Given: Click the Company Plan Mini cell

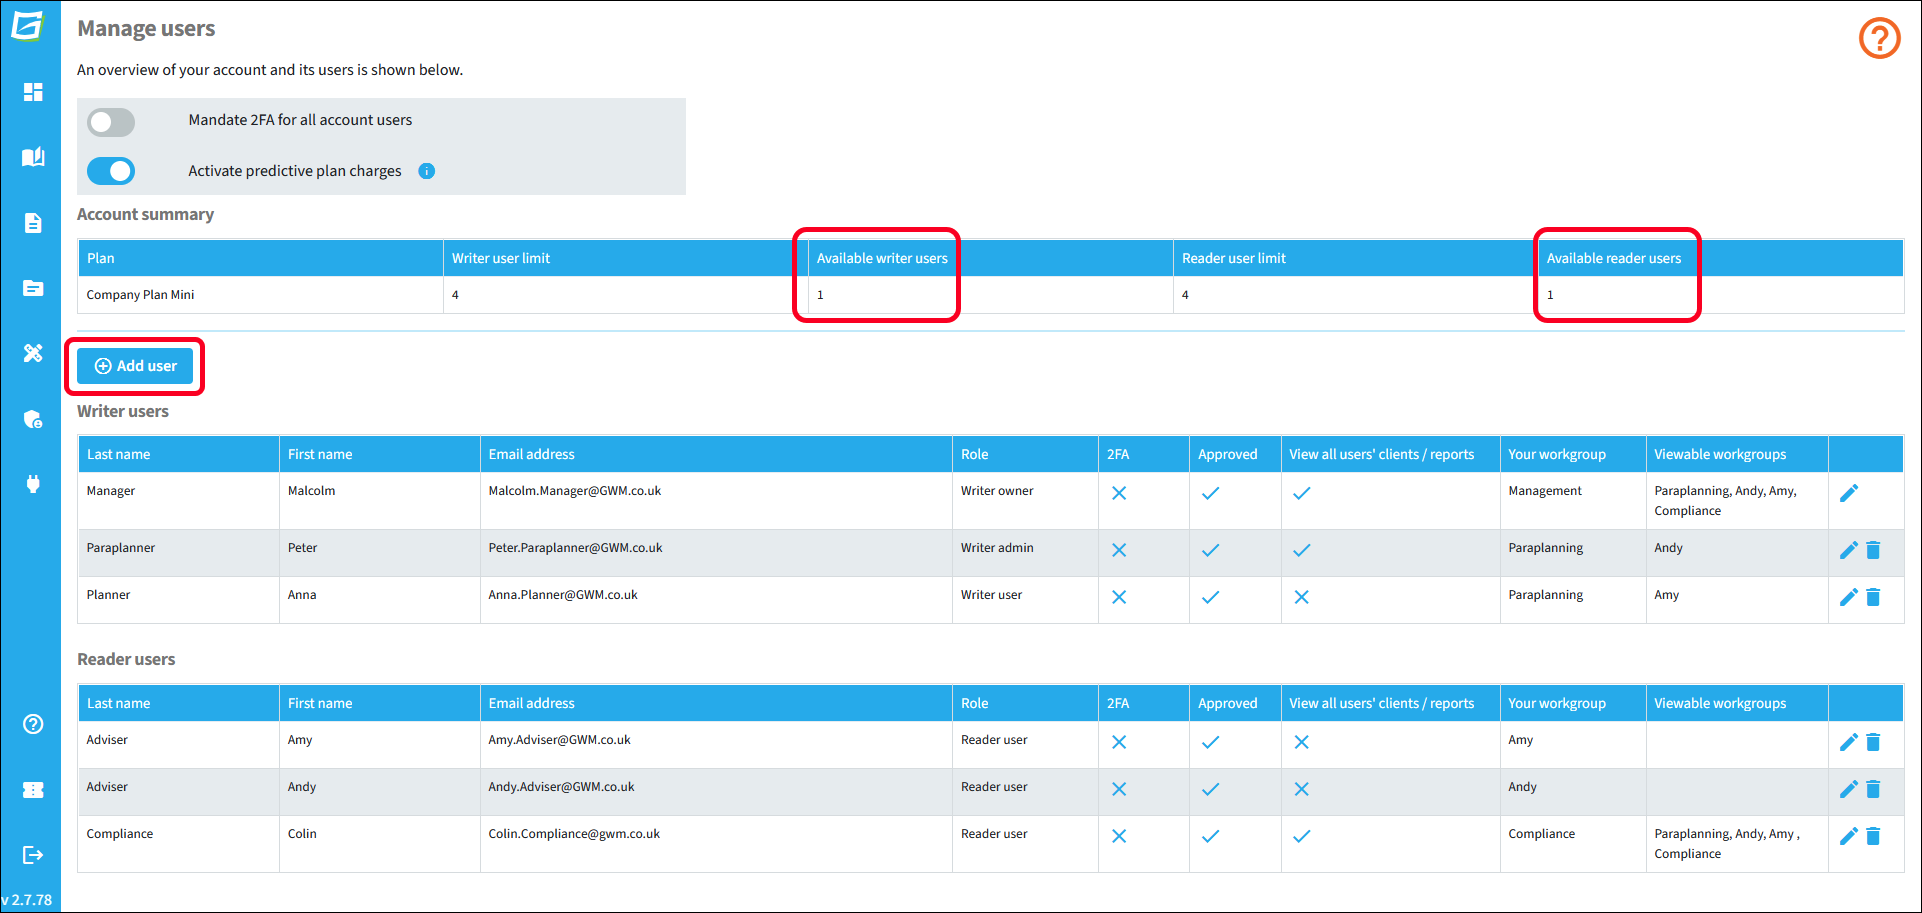Looking at the screenshot, I should coord(260,295).
